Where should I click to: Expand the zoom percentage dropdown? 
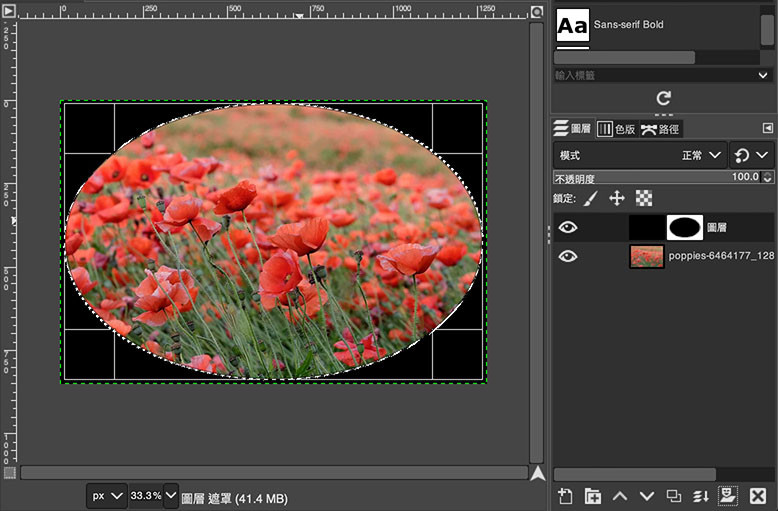coord(171,495)
